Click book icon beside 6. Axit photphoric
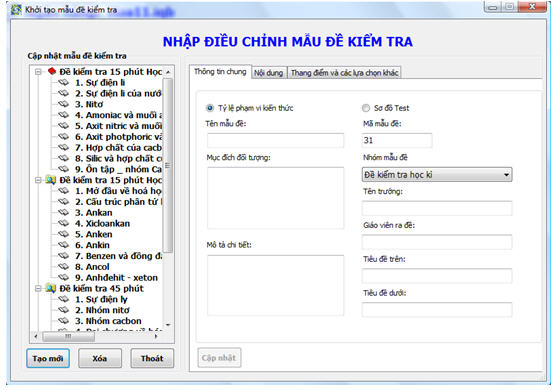 [63, 137]
